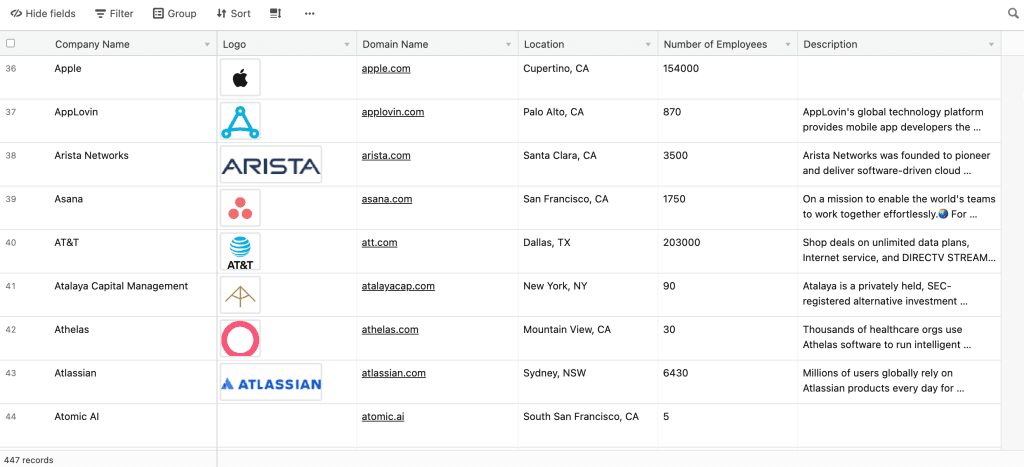Open the applovin.com link
The width and height of the screenshot is (1024, 467).
point(393,112)
